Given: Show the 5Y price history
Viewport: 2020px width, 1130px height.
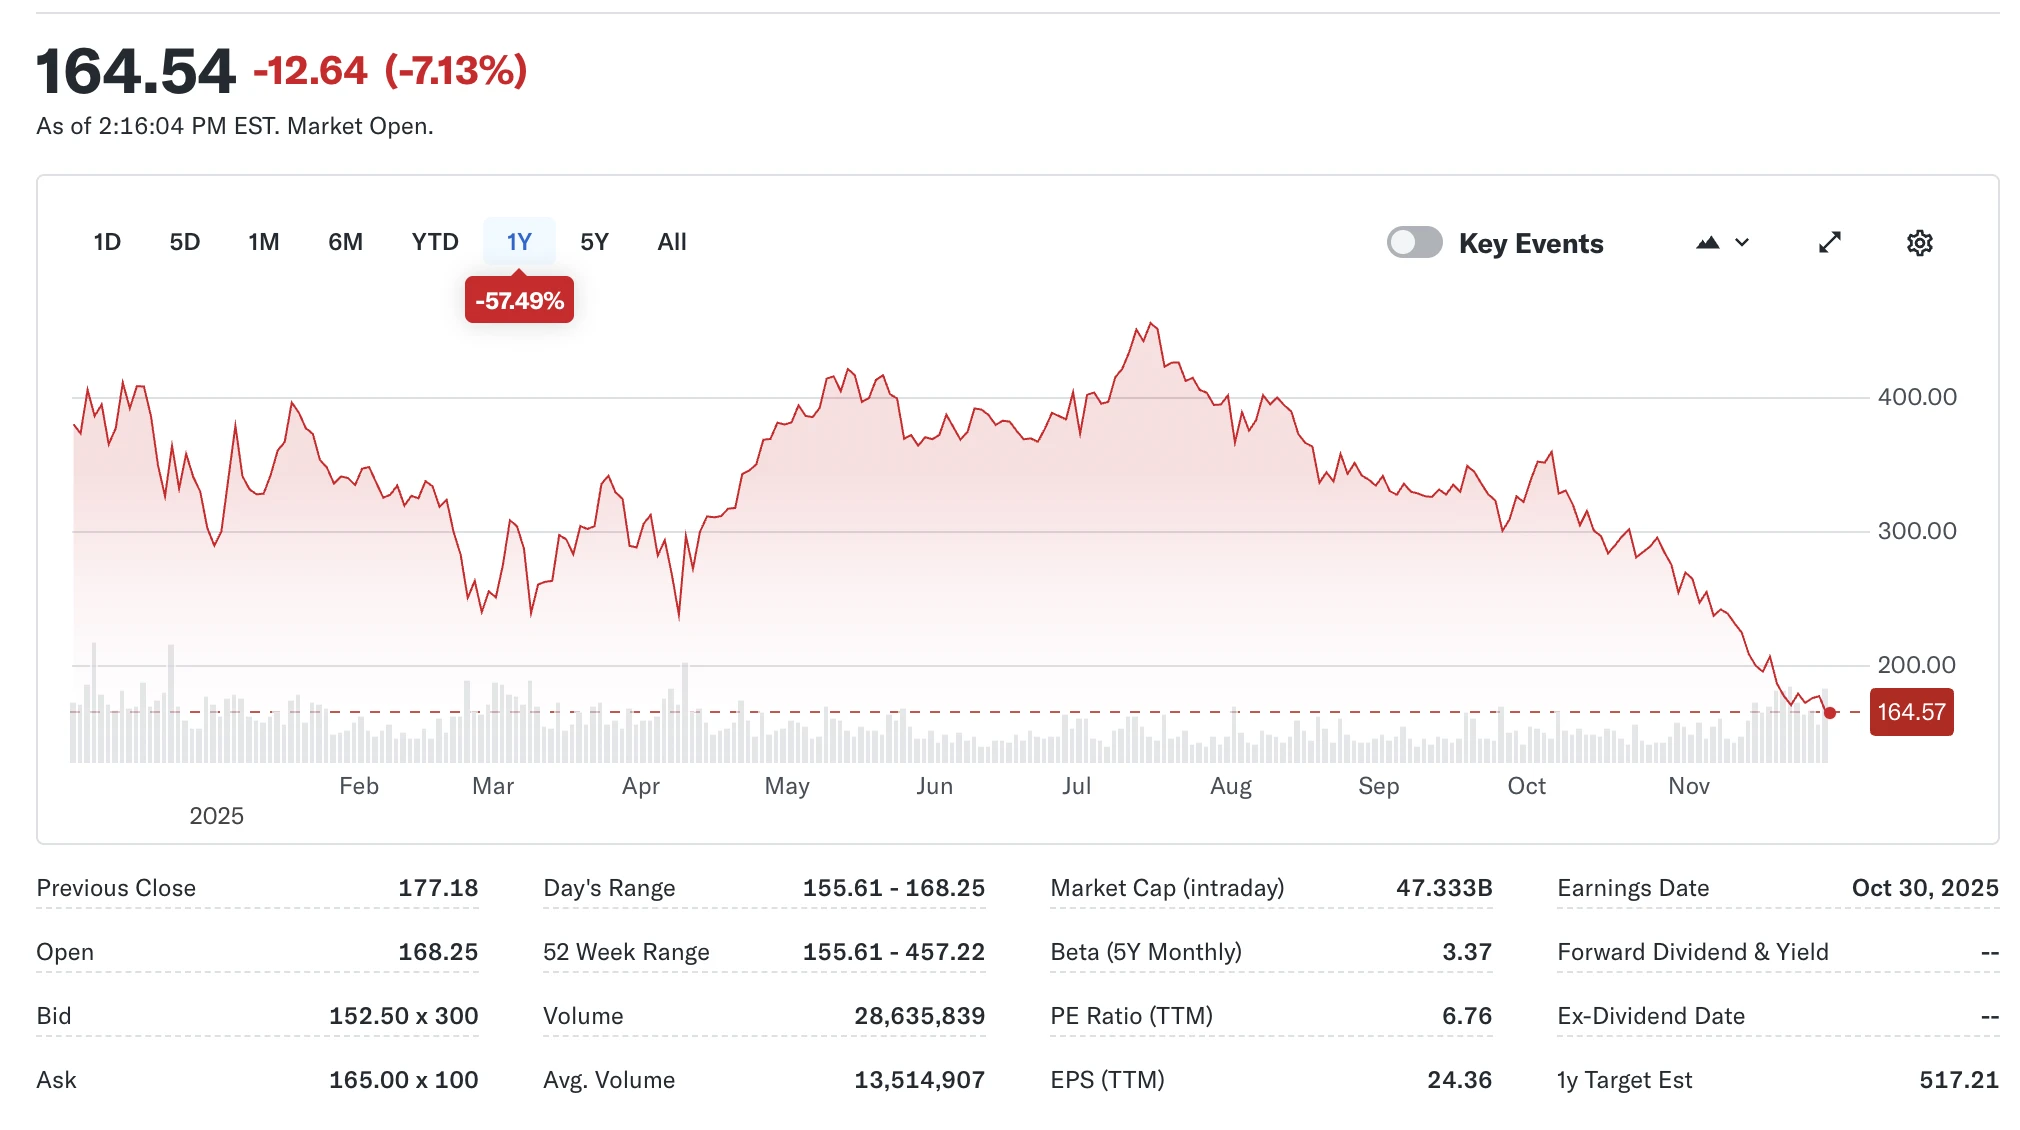Looking at the screenshot, I should pos(594,242).
